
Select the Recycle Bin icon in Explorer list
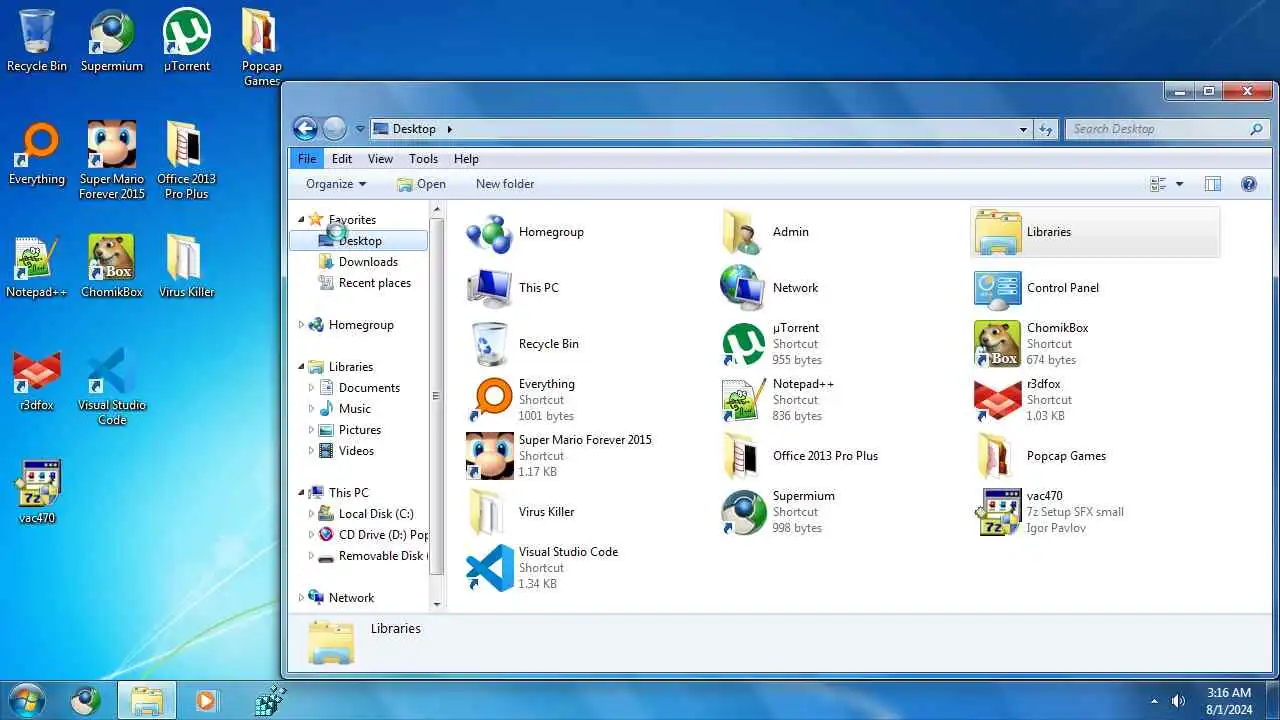tap(490, 344)
